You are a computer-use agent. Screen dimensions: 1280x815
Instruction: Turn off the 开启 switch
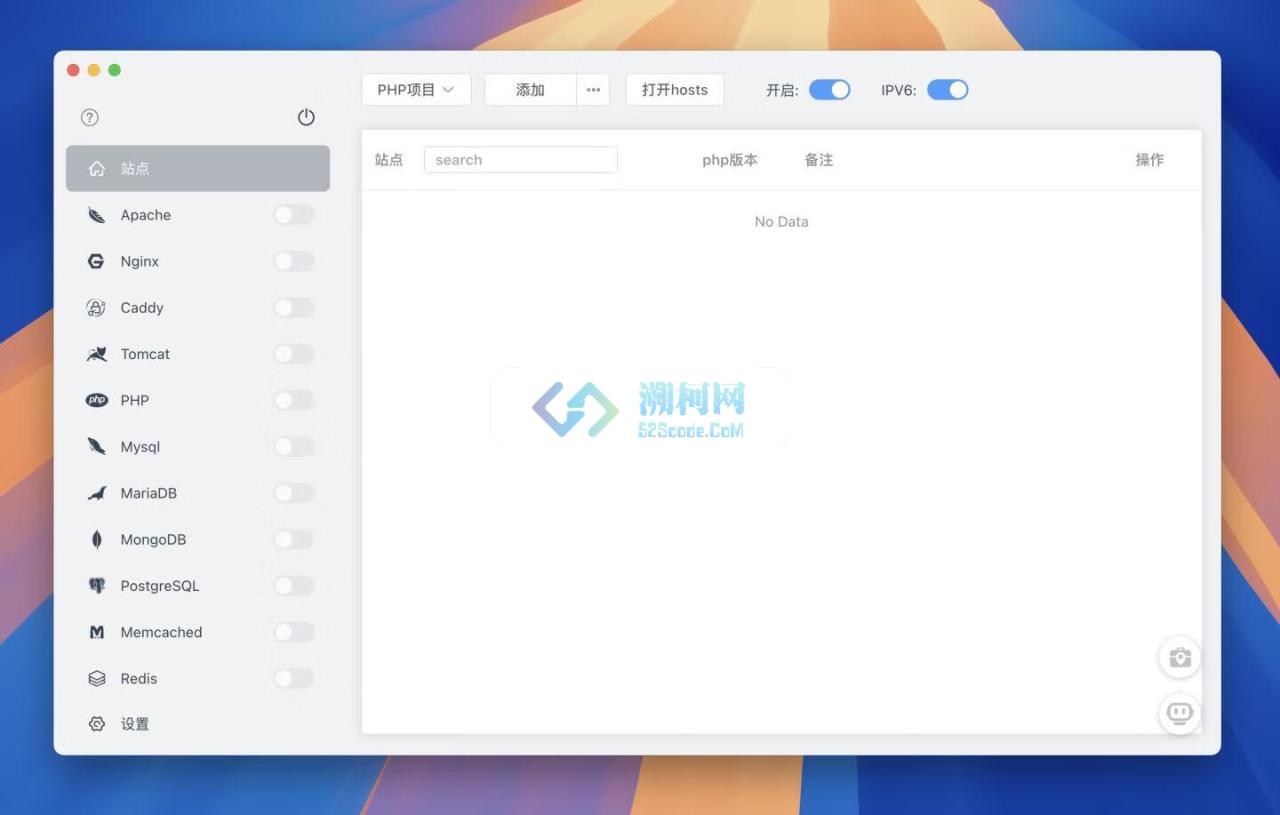pyautogui.click(x=829, y=90)
